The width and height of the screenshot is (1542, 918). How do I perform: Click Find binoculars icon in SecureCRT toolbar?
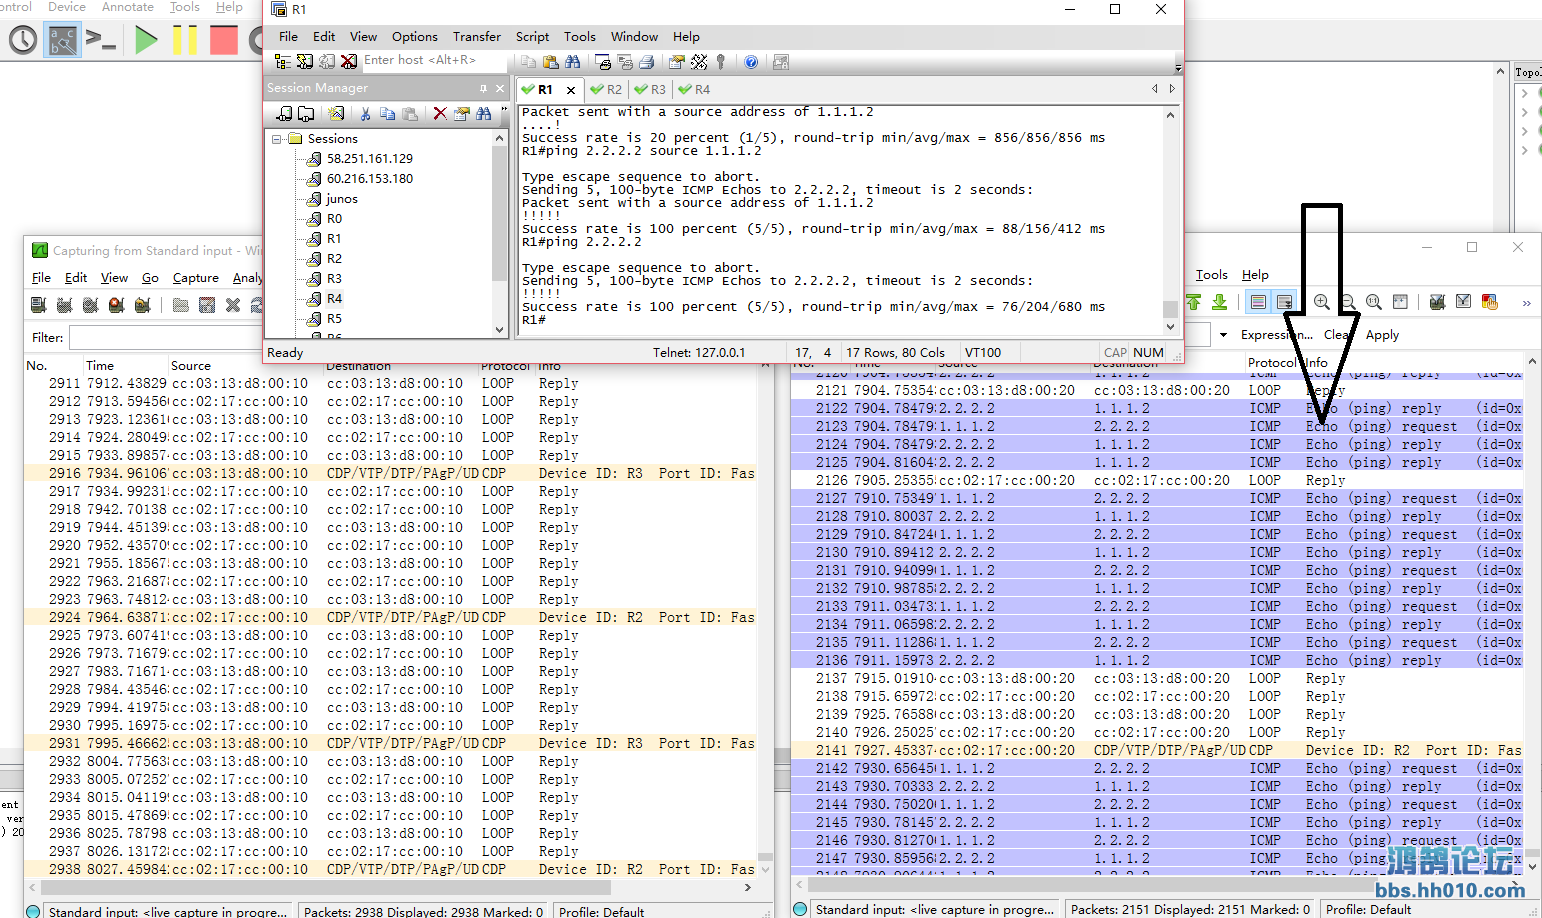click(573, 62)
